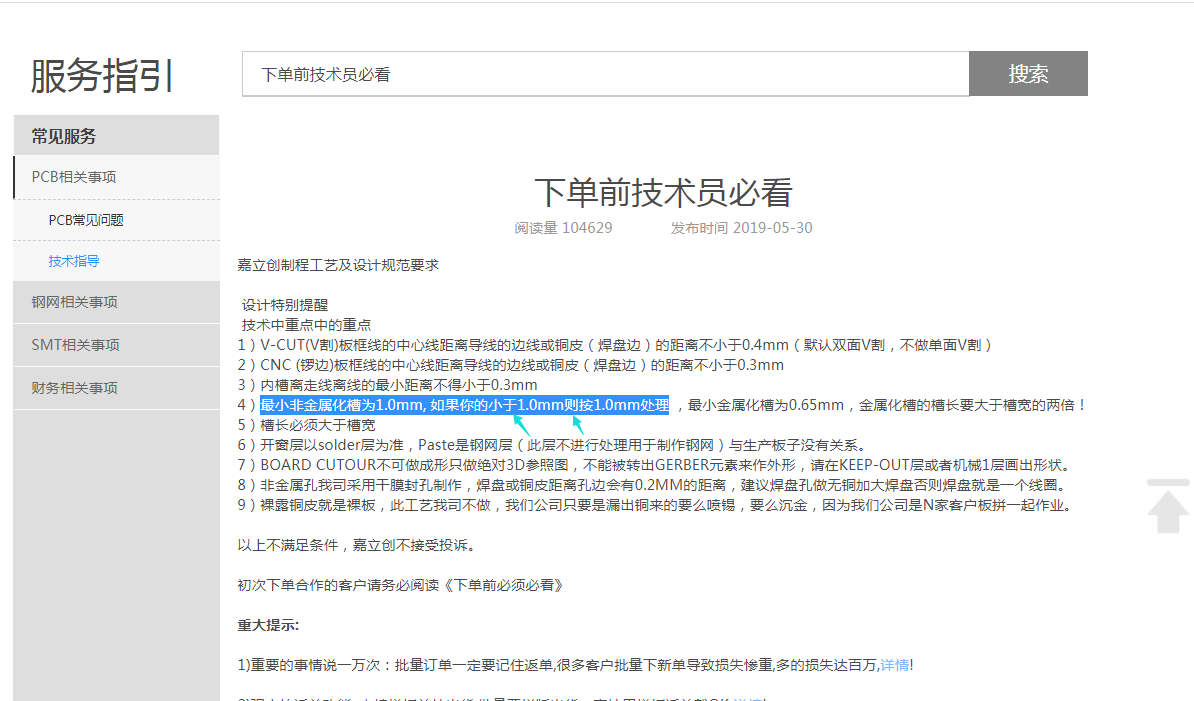Screen dimensions: 1194x701
Task: Open the PCB相关事项 sidebar section
Action: tap(74, 177)
